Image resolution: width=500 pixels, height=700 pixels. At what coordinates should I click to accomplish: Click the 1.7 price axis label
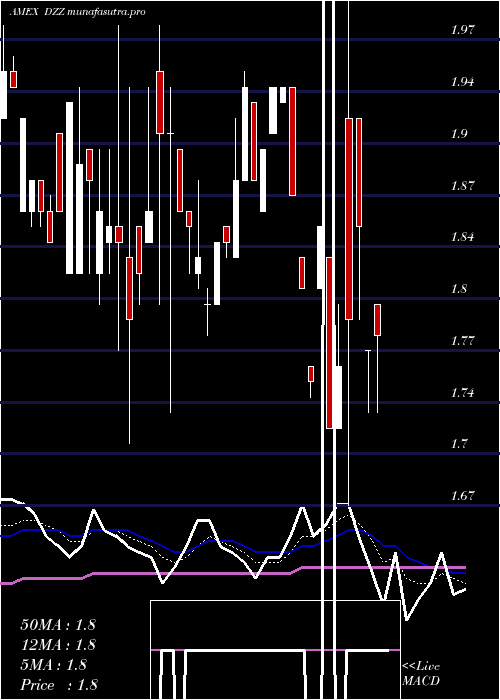(459, 444)
